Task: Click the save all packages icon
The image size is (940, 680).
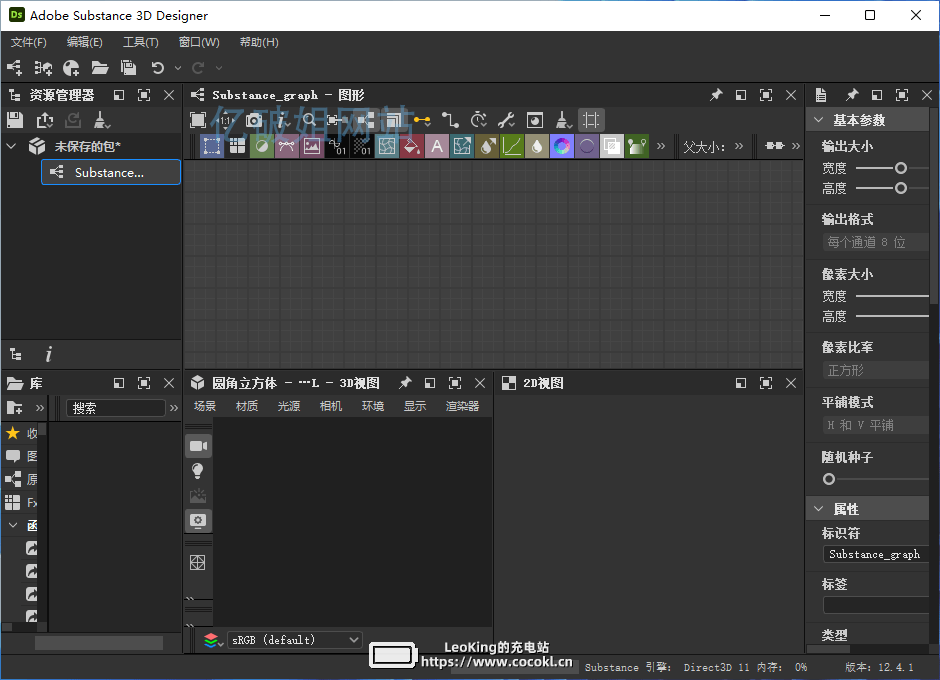Action: click(x=128, y=68)
